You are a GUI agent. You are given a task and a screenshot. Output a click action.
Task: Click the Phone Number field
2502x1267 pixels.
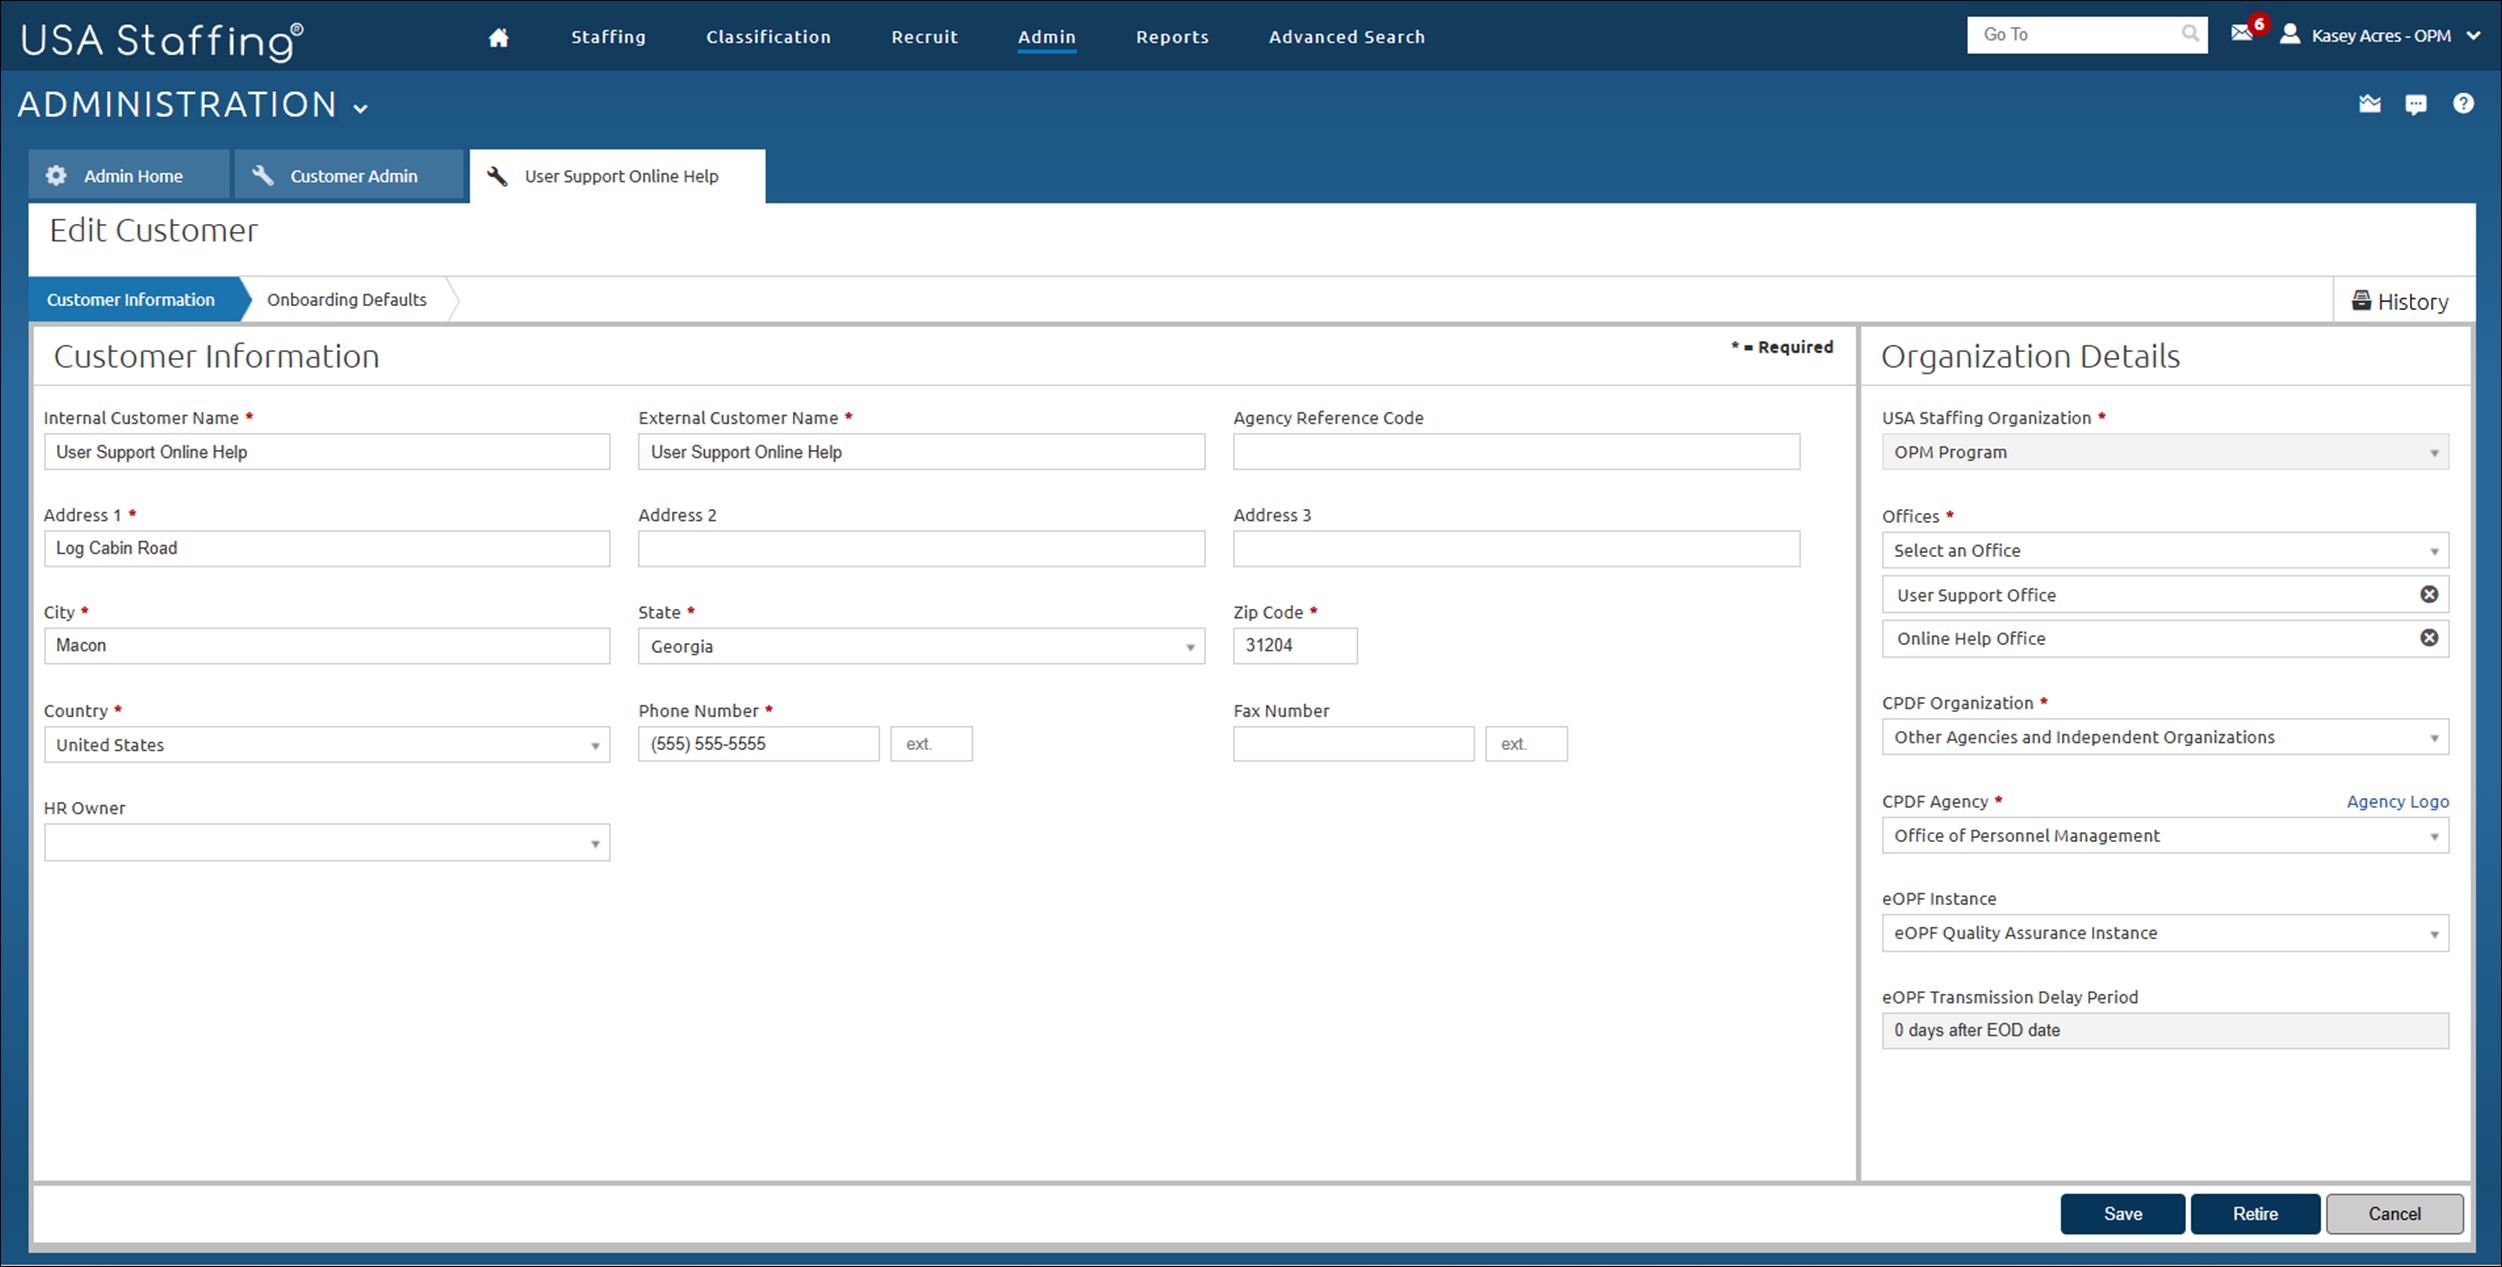759,744
